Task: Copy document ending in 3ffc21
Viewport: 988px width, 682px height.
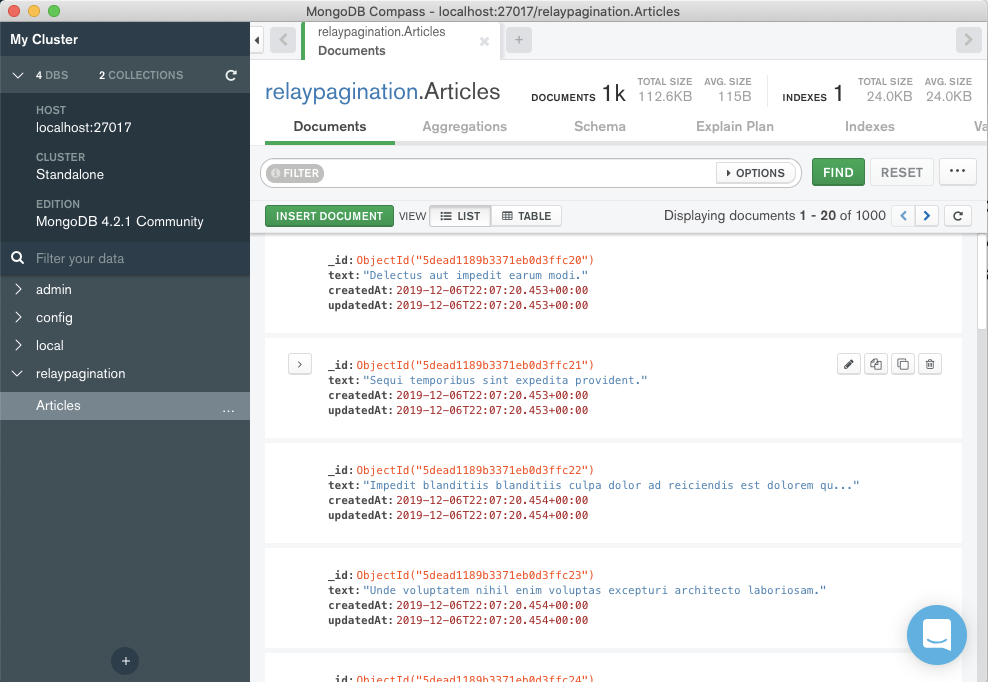Action: tap(876, 364)
